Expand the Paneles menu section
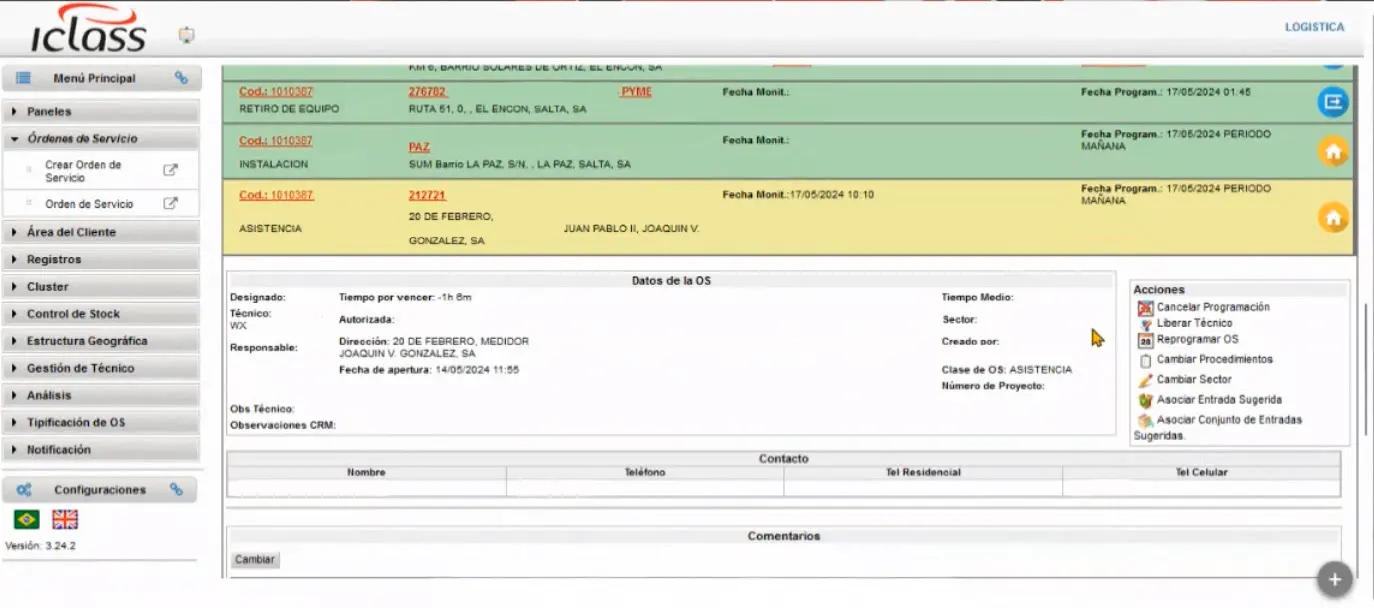 click(x=101, y=112)
